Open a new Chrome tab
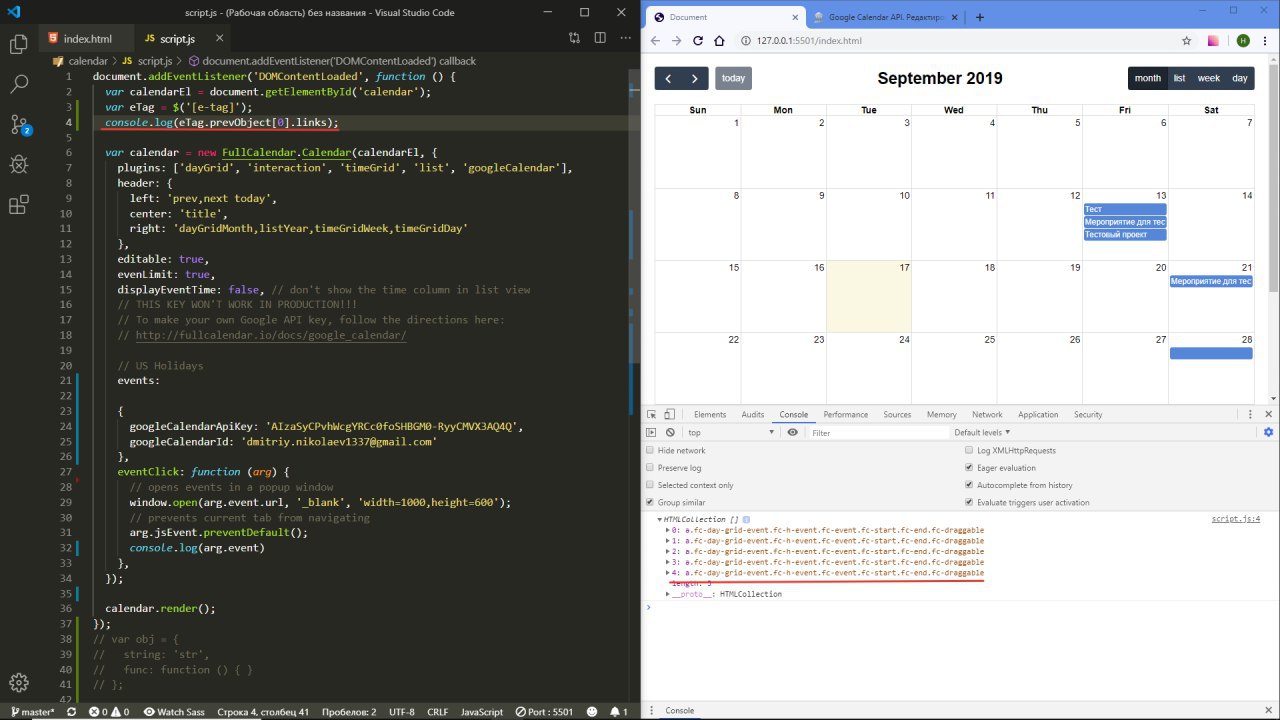The width and height of the screenshot is (1280, 720). pos(979,17)
